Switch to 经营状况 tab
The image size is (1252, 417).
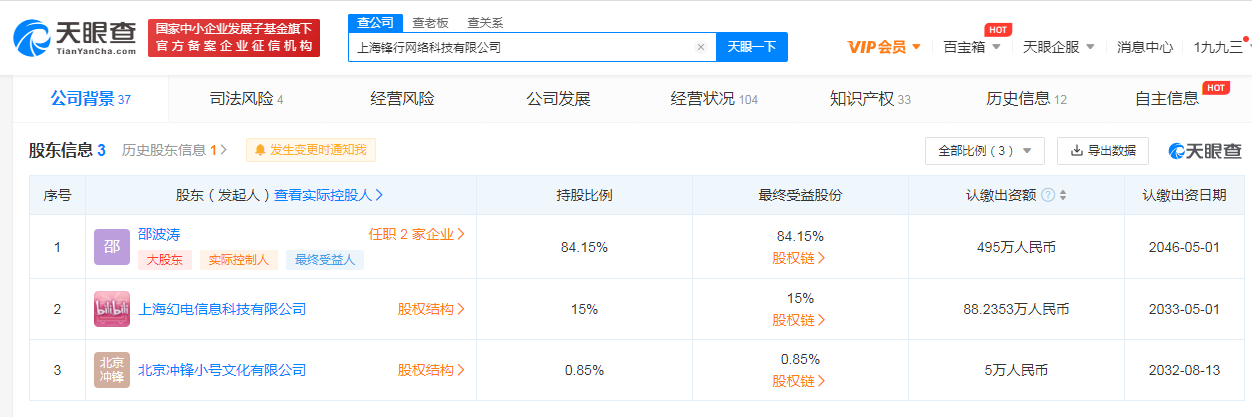tap(714, 99)
